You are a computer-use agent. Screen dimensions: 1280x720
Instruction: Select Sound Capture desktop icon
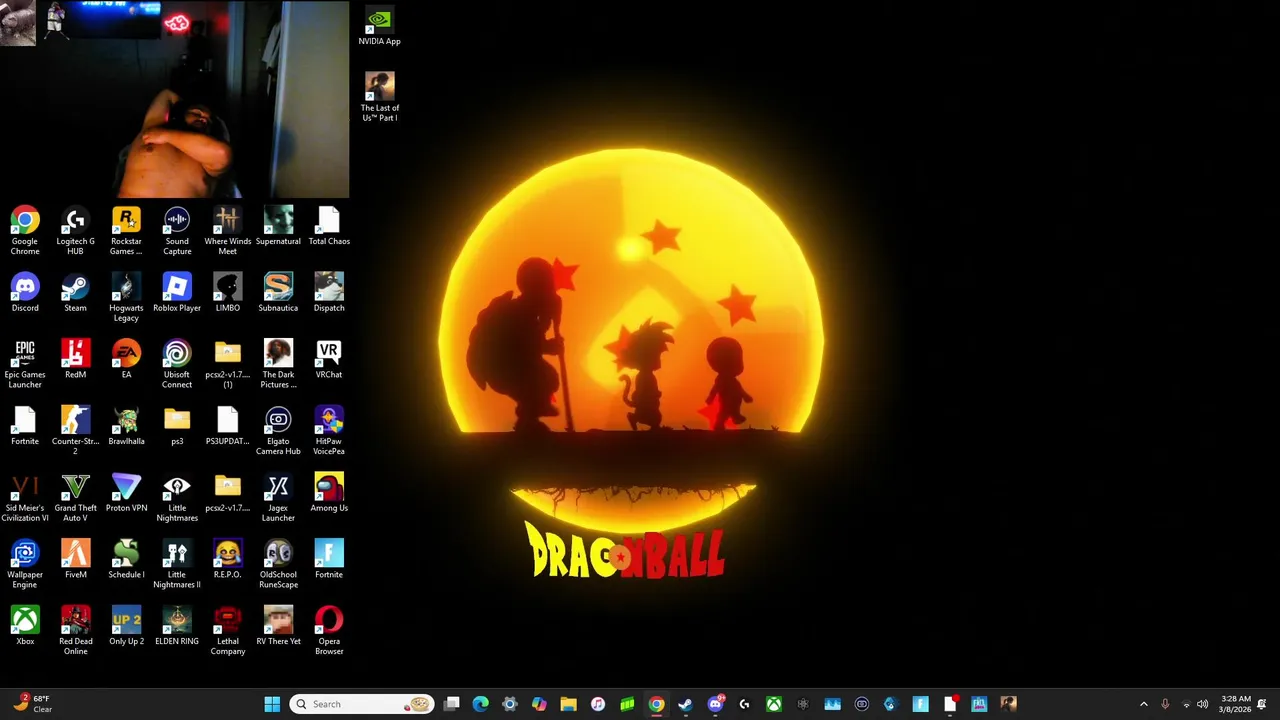click(177, 230)
